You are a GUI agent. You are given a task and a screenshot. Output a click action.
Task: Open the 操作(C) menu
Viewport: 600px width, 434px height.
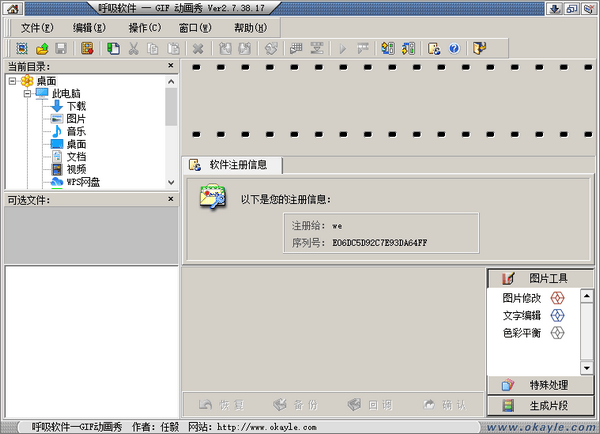click(x=144, y=27)
